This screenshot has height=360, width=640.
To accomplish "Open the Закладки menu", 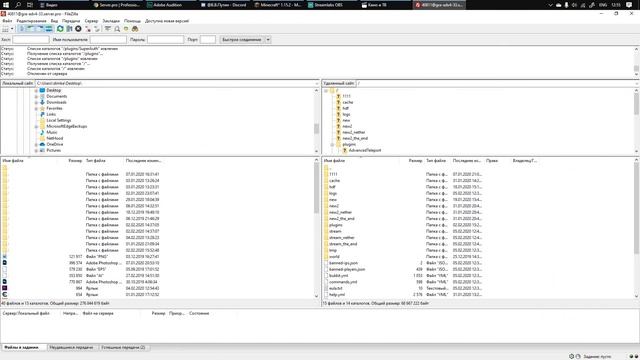I will pyautogui.click(x=111, y=21).
